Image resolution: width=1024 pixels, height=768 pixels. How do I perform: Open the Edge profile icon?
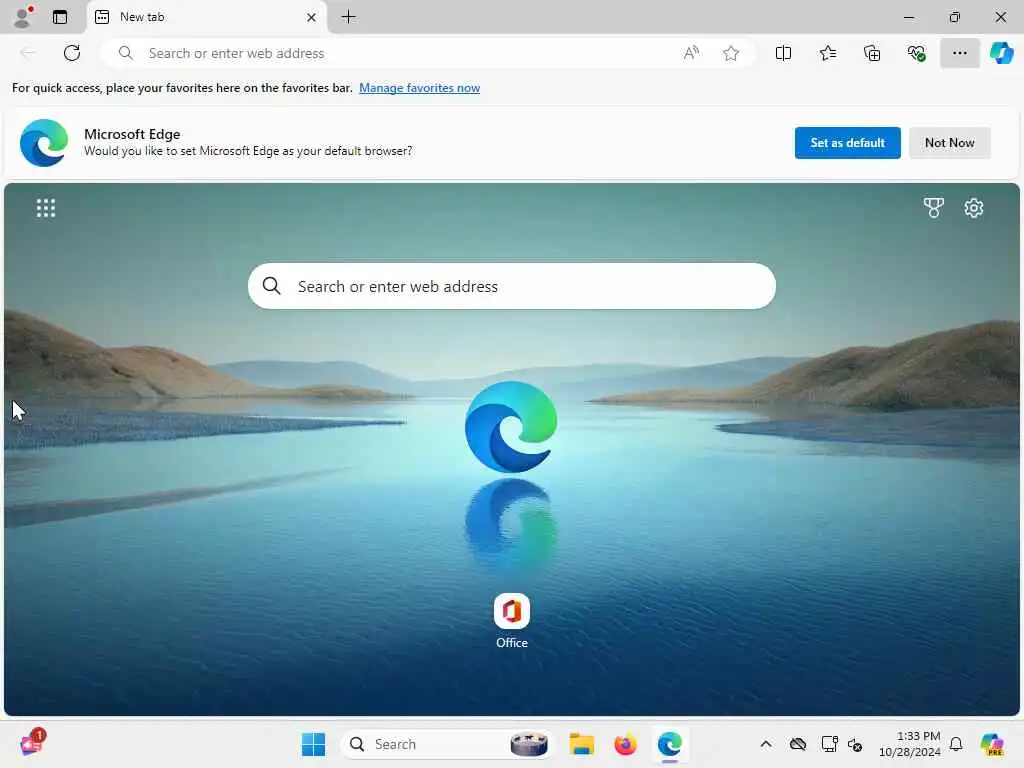coord(23,17)
